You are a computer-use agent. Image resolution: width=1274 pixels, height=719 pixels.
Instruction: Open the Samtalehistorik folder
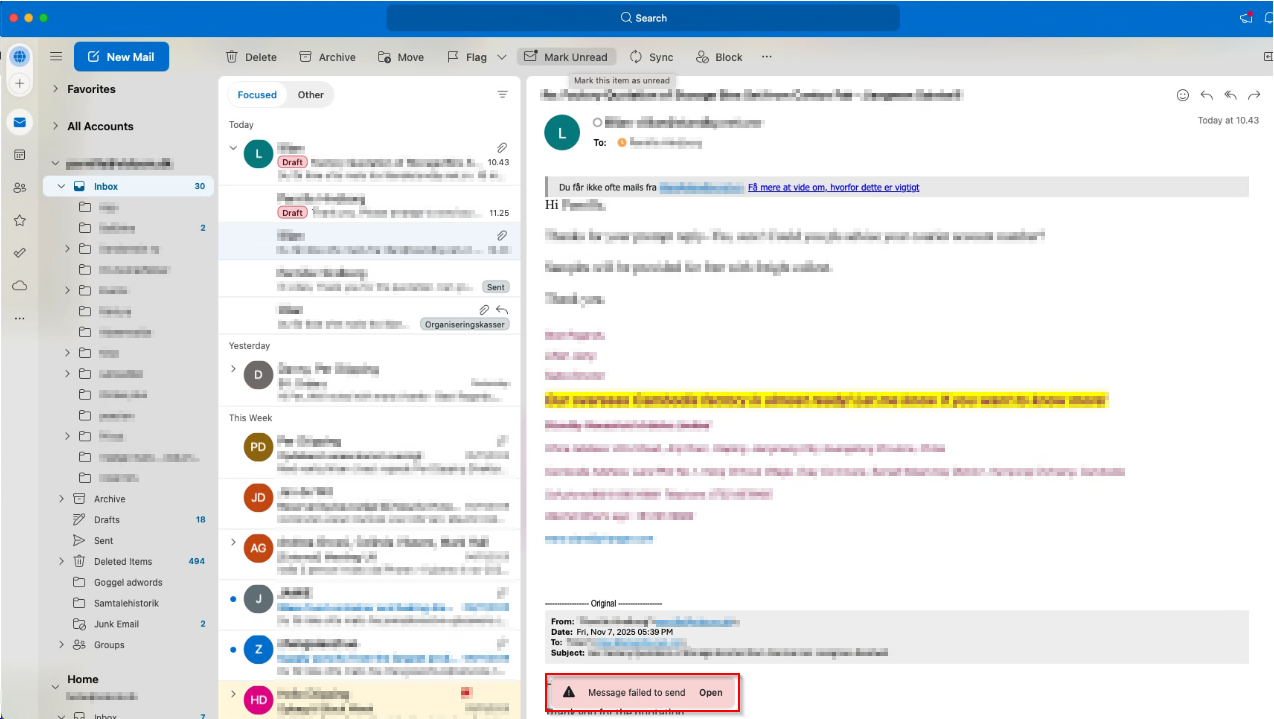128,603
